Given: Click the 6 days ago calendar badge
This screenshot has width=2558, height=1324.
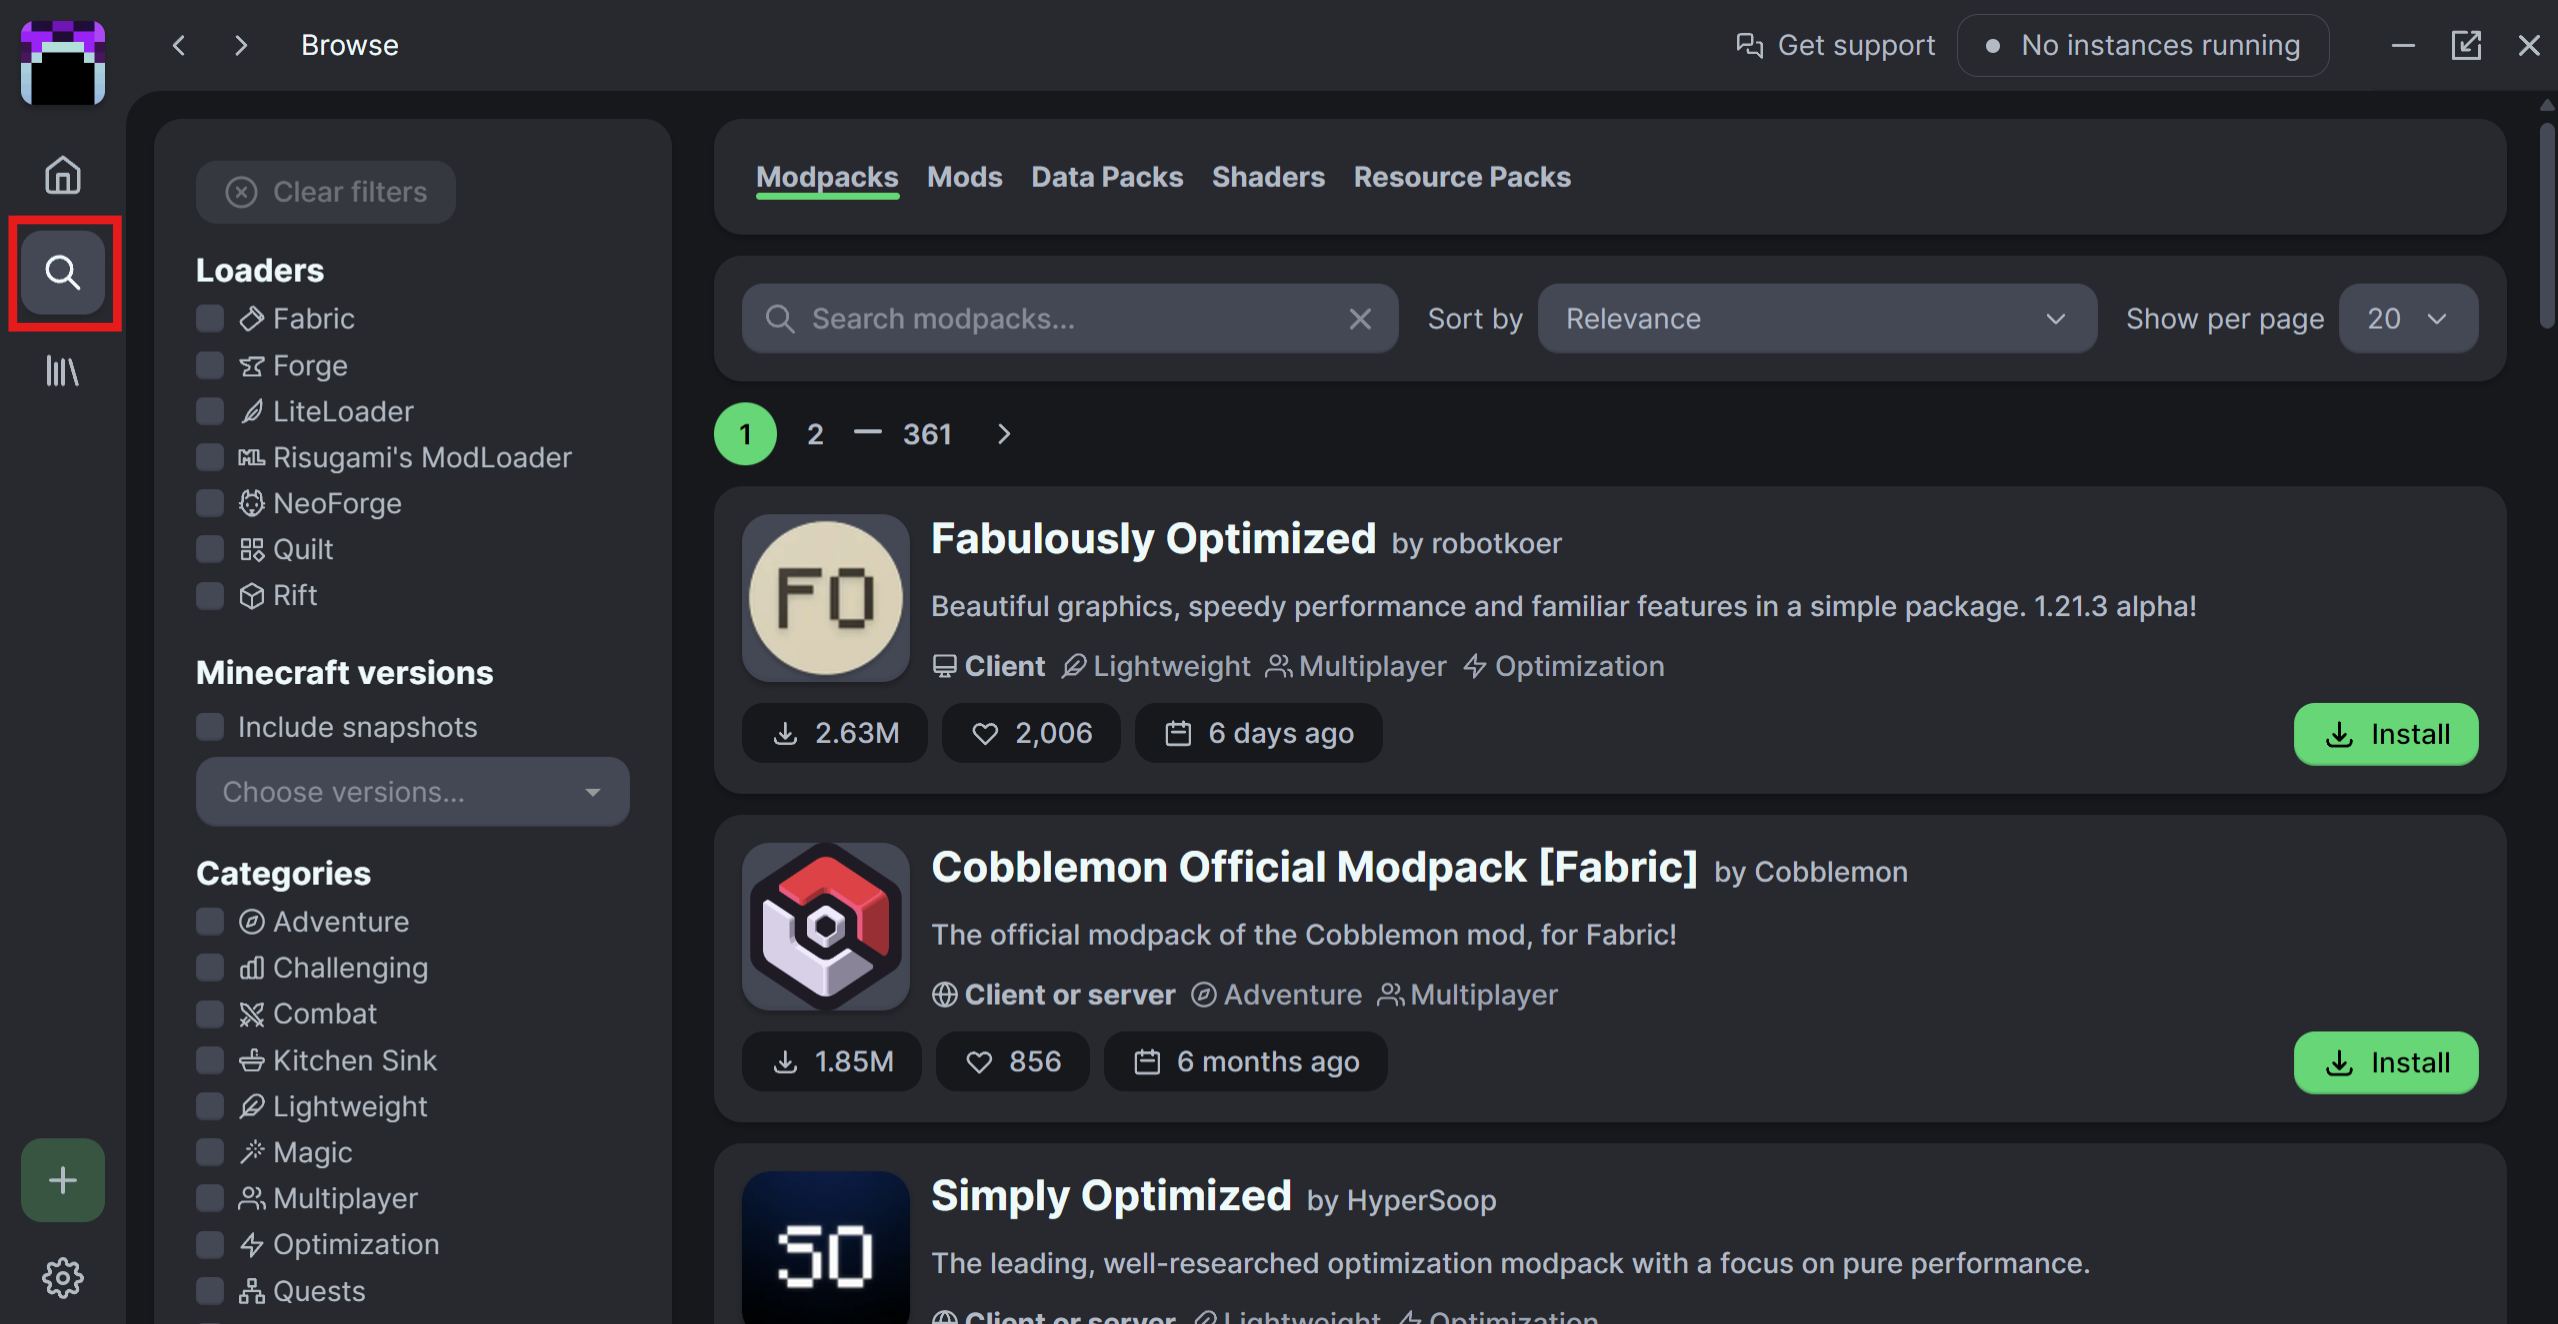Looking at the screenshot, I should tap(1258, 733).
